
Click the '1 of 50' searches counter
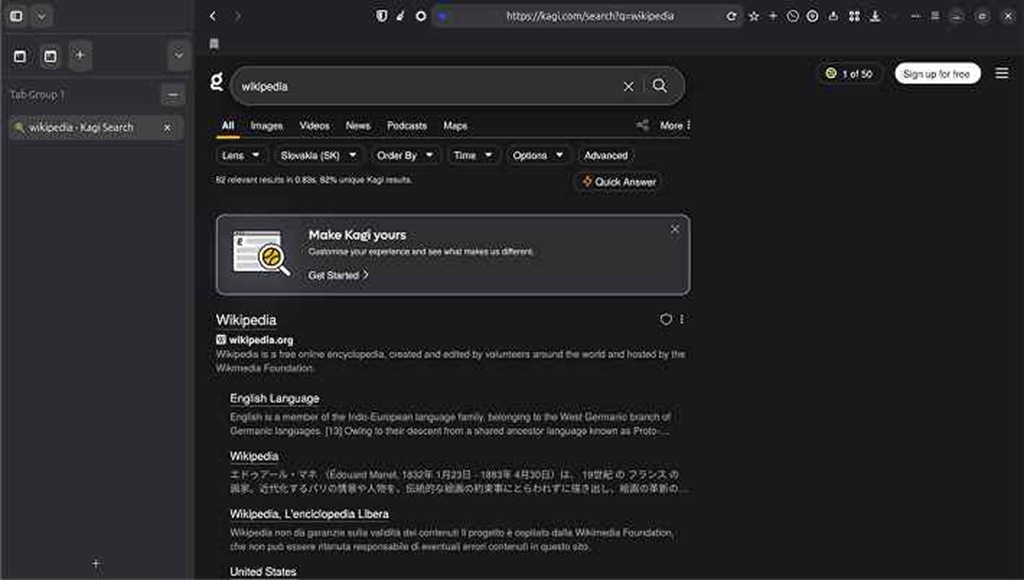849,74
